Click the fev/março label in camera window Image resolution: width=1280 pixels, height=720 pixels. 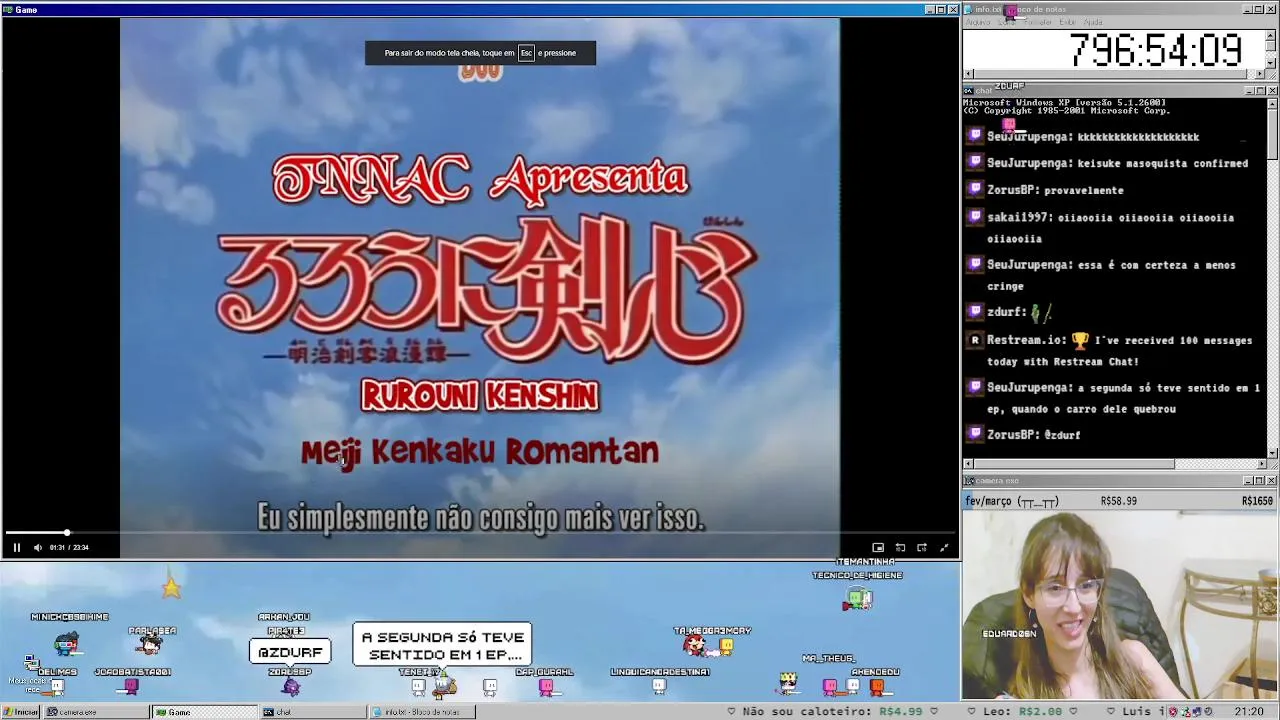(1011, 501)
